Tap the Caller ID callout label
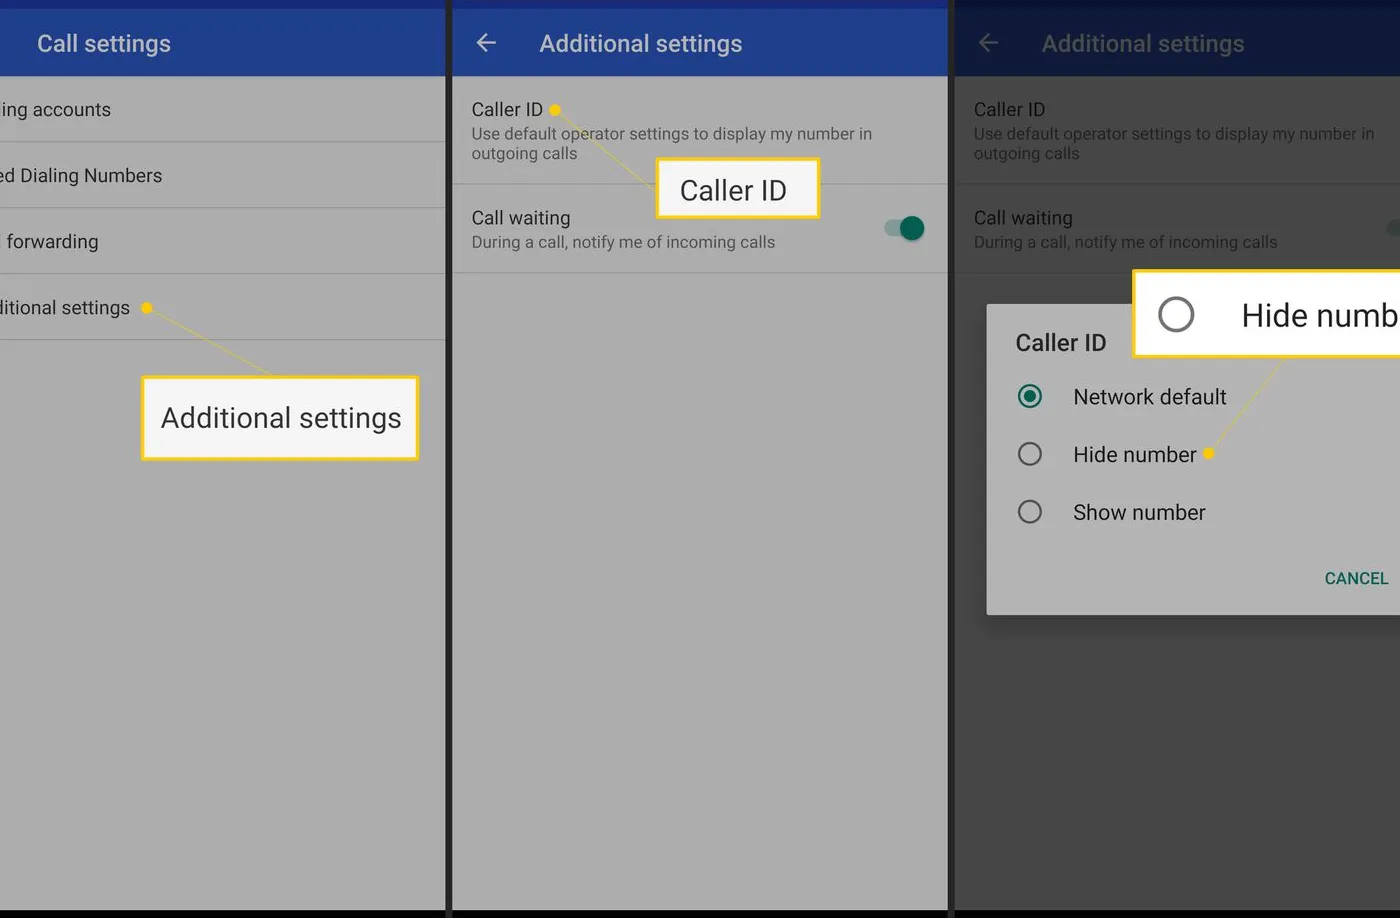1400x918 pixels. [x=737, y=189]
